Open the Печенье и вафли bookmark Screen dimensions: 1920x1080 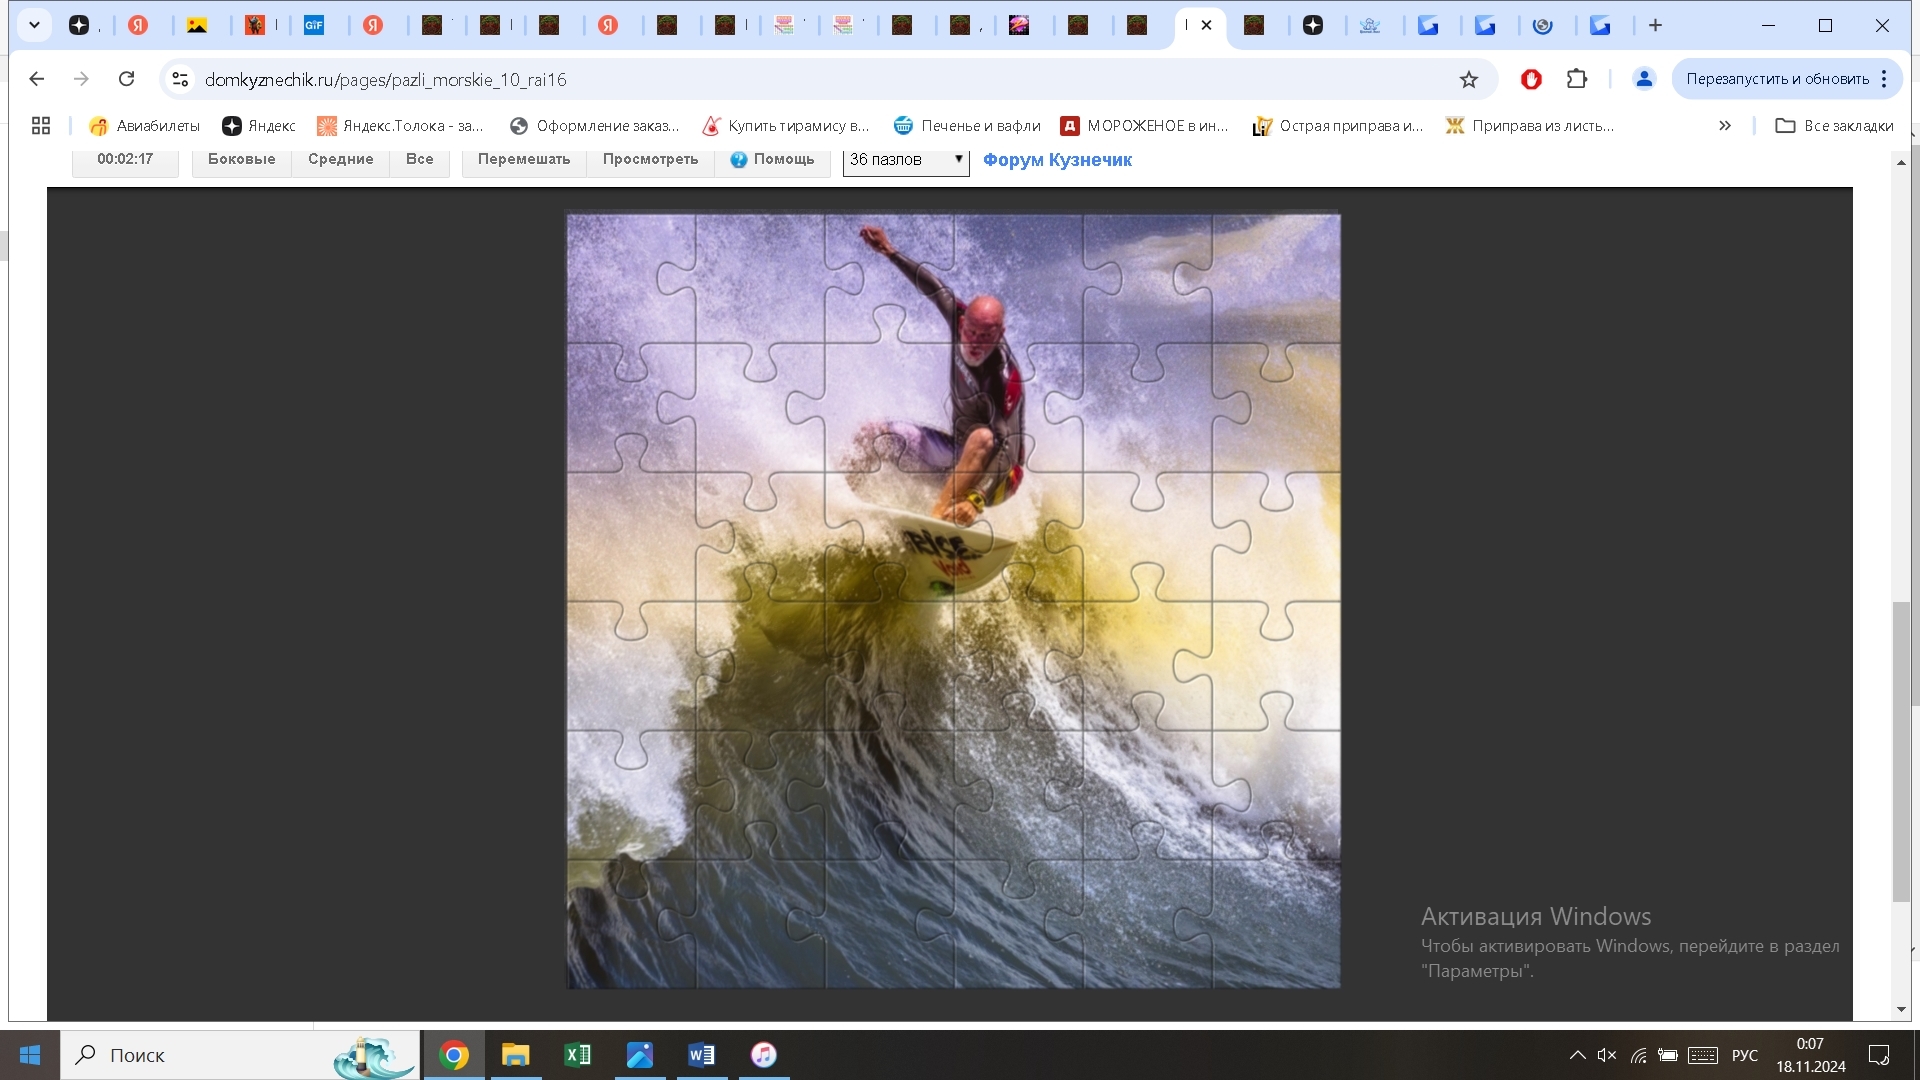pos(967,126)
